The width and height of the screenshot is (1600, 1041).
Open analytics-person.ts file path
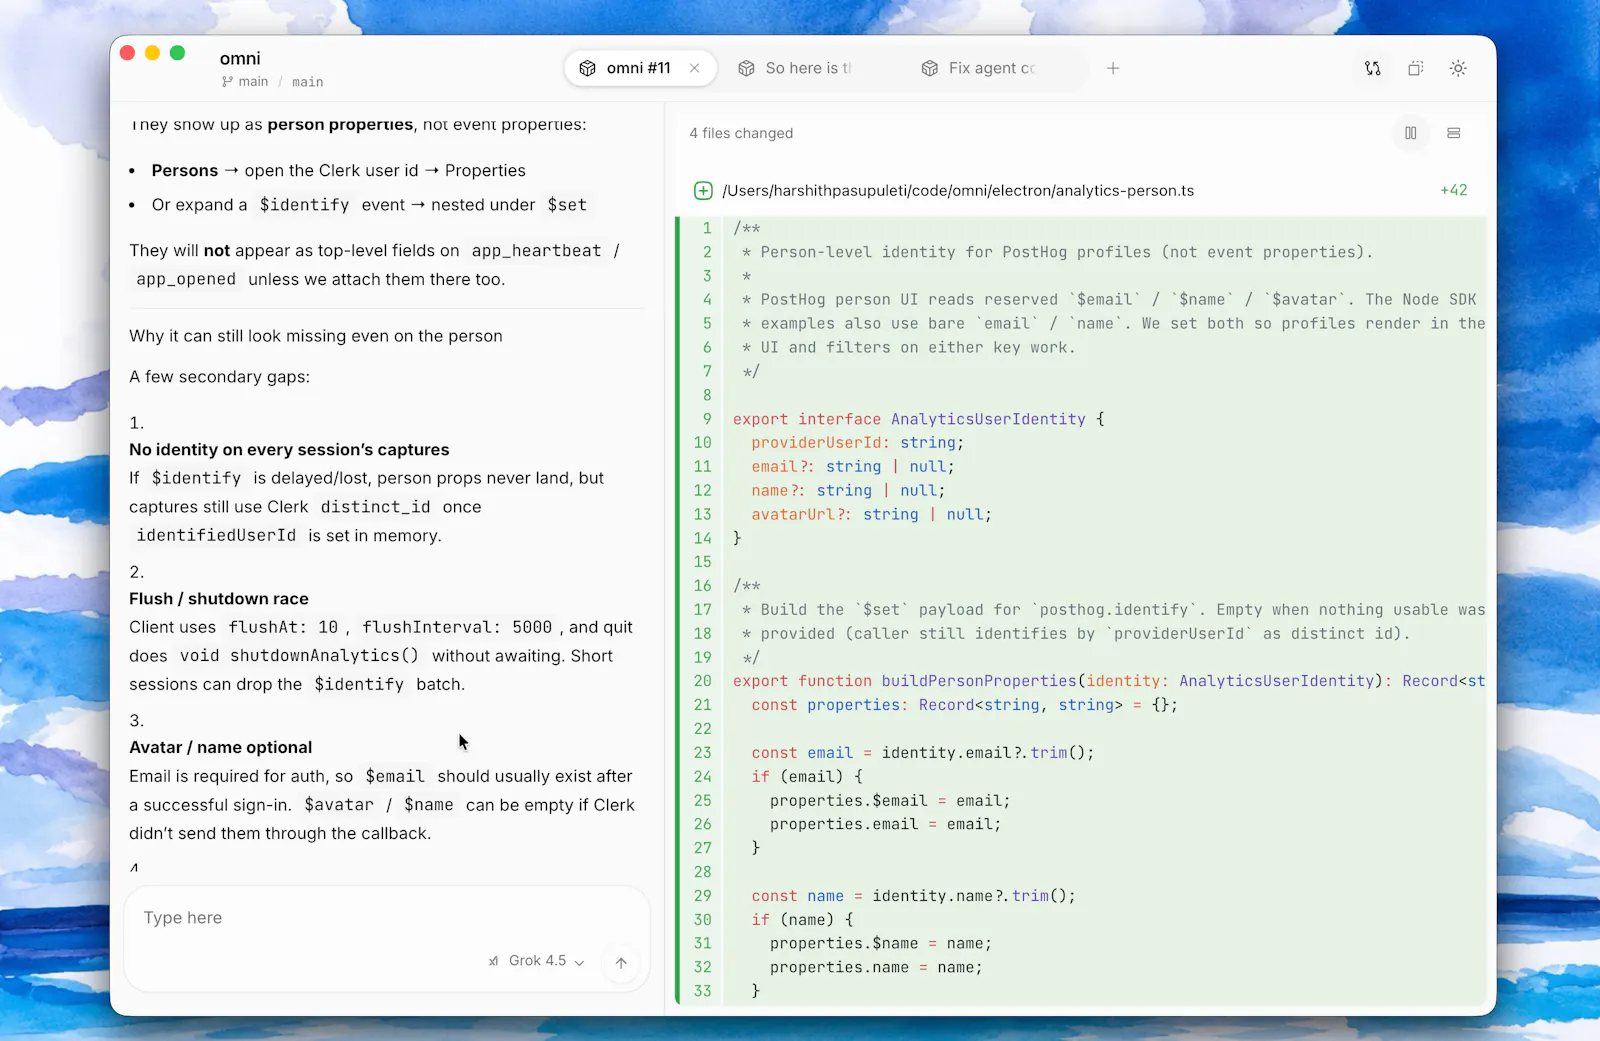coord(958,190)
